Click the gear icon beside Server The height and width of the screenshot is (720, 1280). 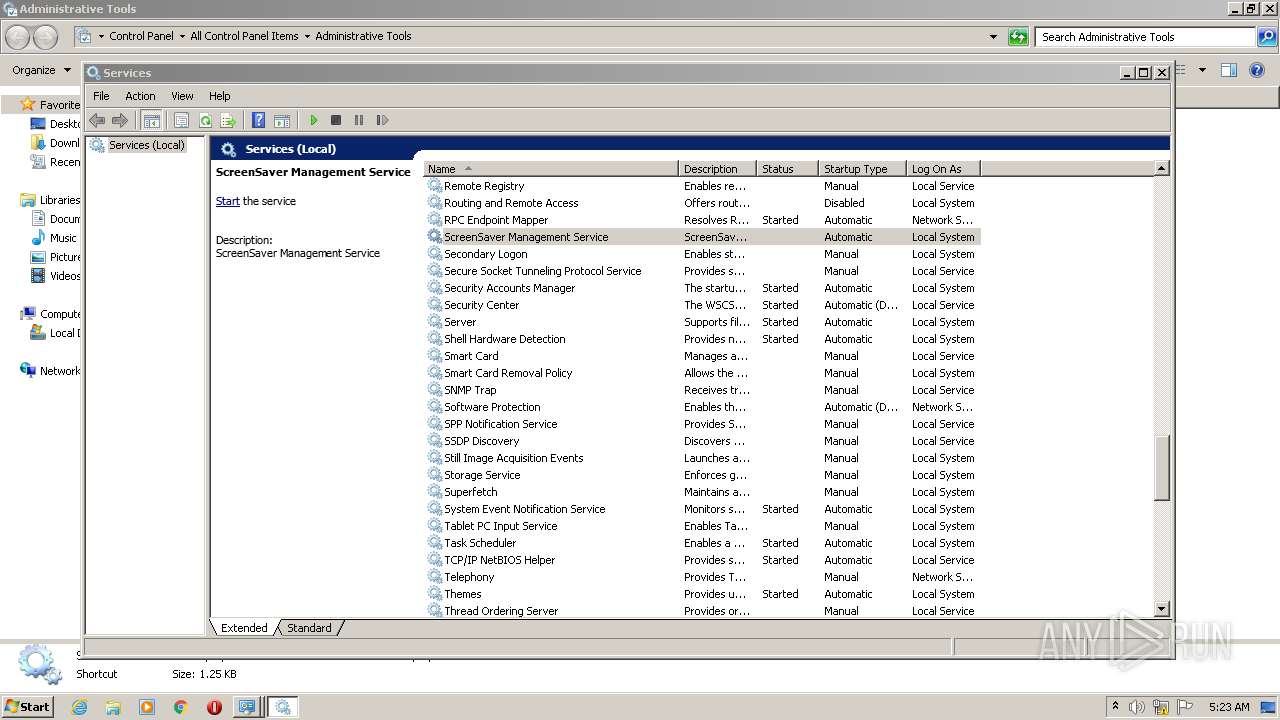click(x=435, y=322)
